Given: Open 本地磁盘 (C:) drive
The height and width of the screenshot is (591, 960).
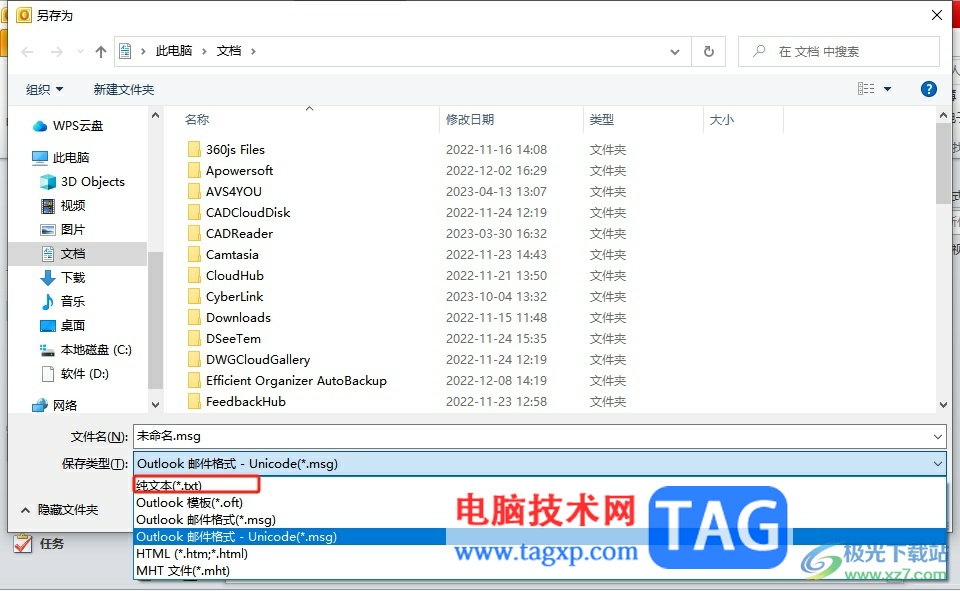Looking at the screenshot, I should click(x=86, y=350).
